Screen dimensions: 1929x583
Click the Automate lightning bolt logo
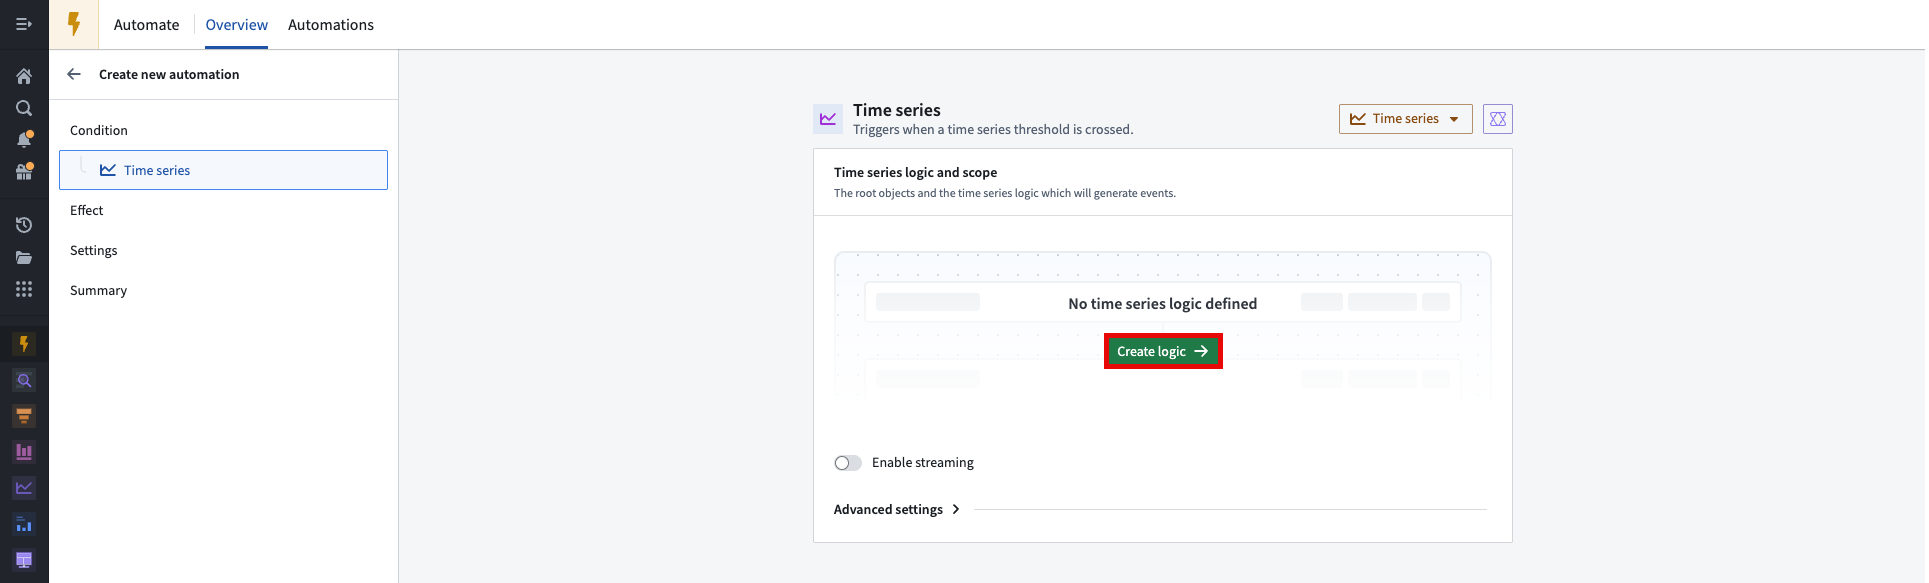(74, 24)
